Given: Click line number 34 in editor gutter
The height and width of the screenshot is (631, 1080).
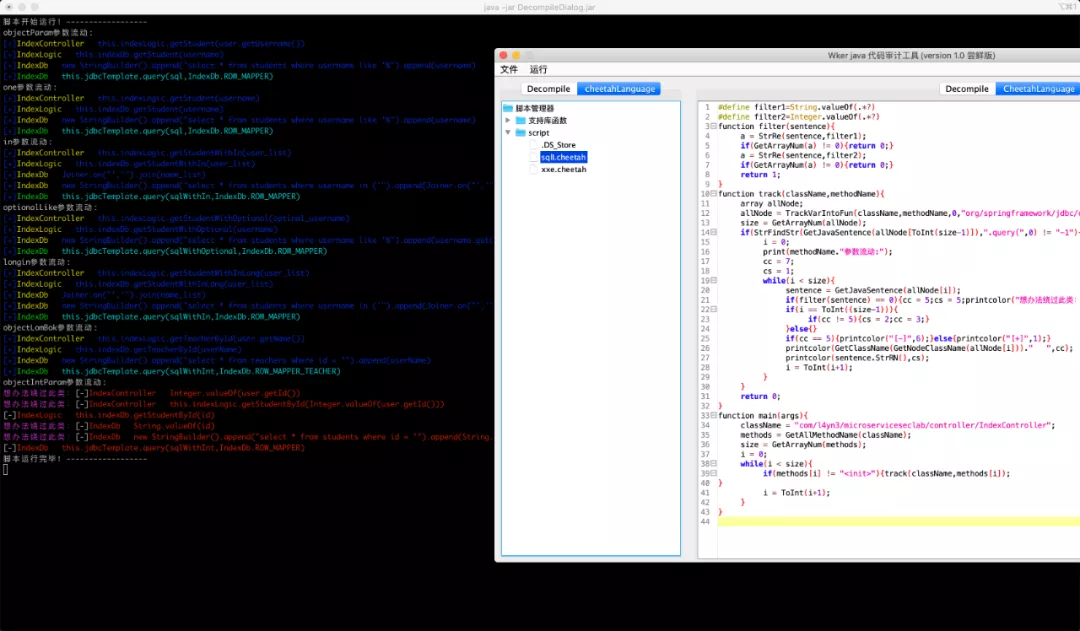Looking at the screenshot, I should [x=705, y=425].
